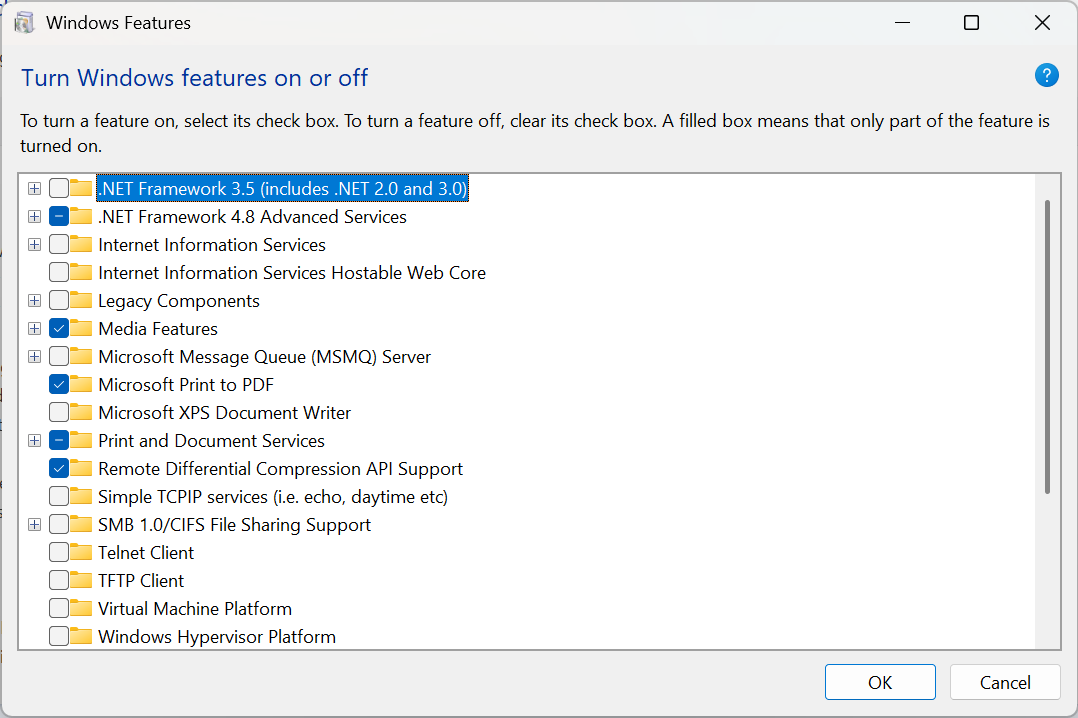This screenshot has width=1078, height=718.
Task: Click the Cancel button
Action: coord(1005,681)
